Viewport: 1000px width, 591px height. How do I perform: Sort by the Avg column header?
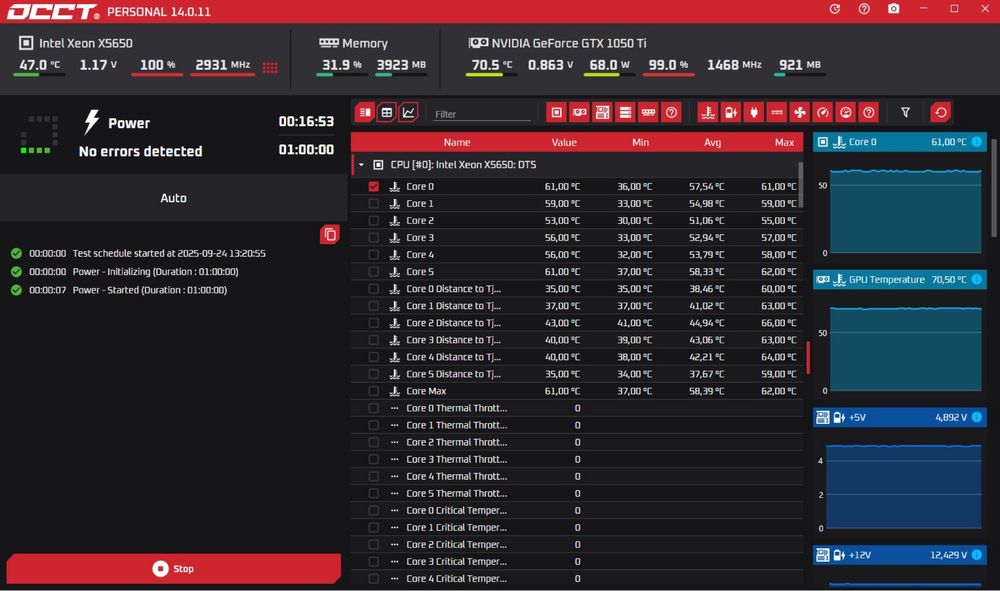[x=712, y=142]
